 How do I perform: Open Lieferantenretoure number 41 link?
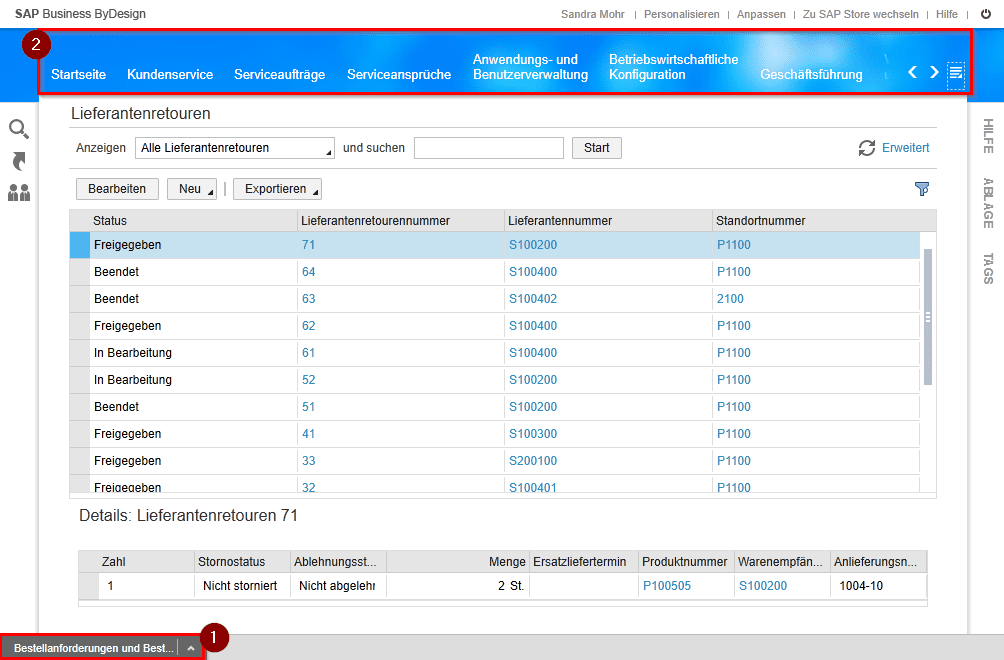309,433
